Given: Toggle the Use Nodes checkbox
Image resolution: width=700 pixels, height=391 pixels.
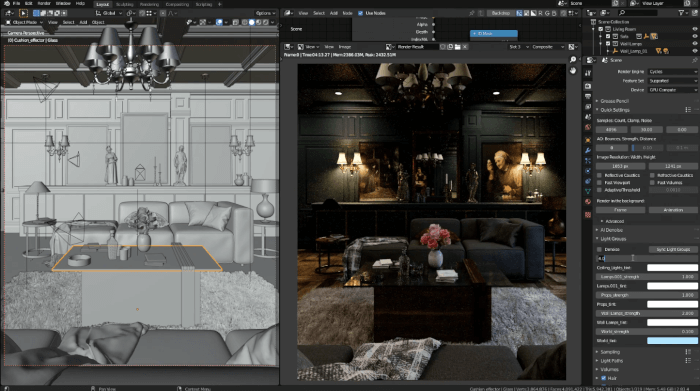Looking at the screenshot, I should [360, 13].
